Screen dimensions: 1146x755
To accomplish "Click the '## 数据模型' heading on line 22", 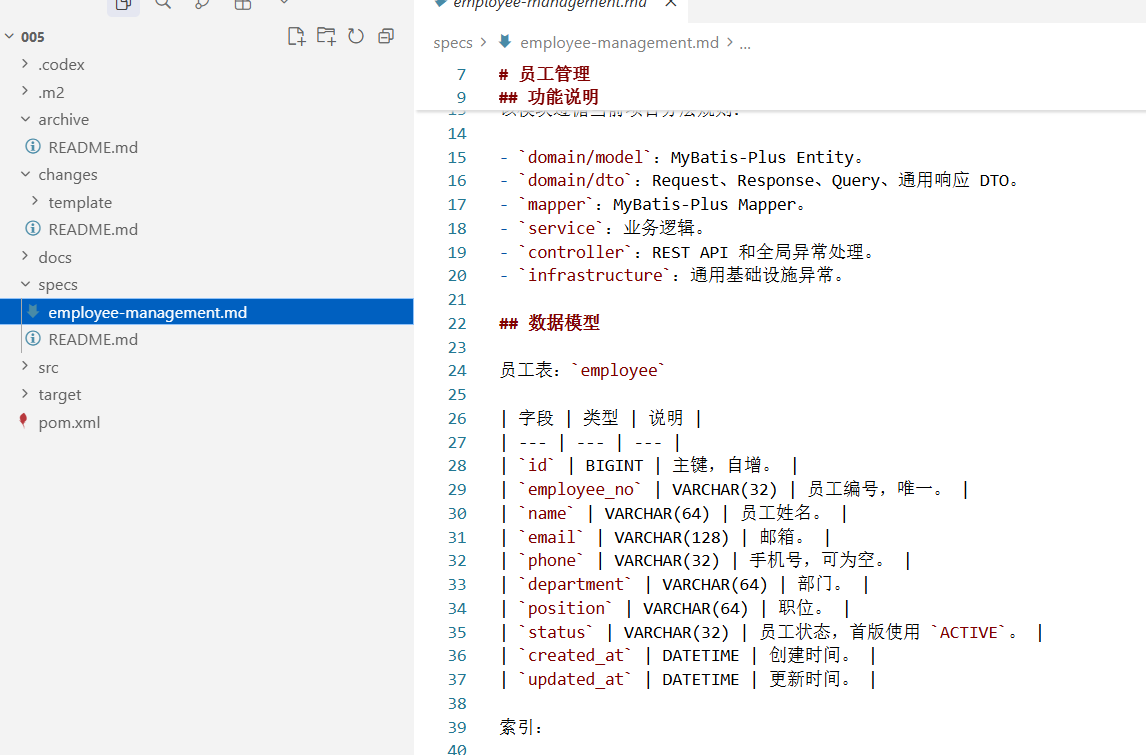I will click(x=550, y=322).
